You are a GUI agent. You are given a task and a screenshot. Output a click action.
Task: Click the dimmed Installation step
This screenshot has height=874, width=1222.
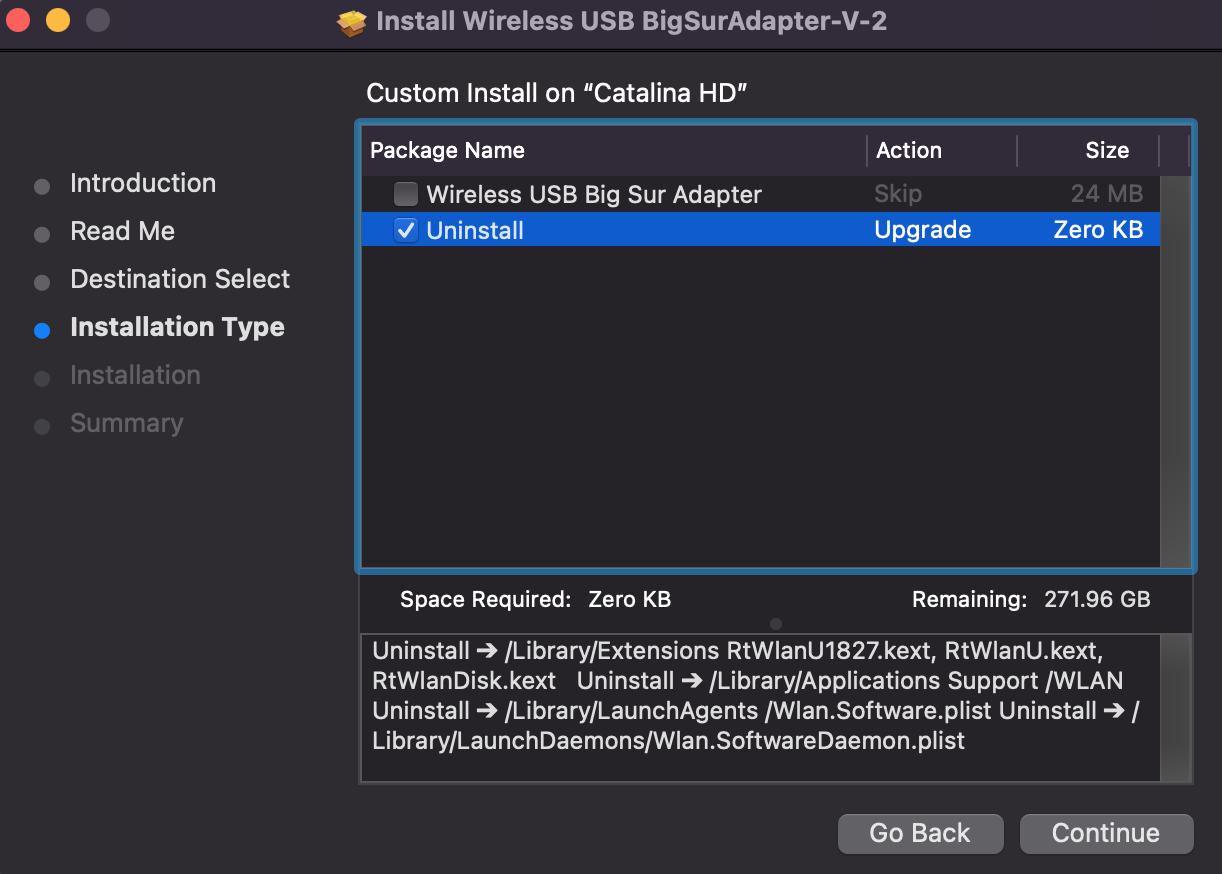click(x=135, y=375)
